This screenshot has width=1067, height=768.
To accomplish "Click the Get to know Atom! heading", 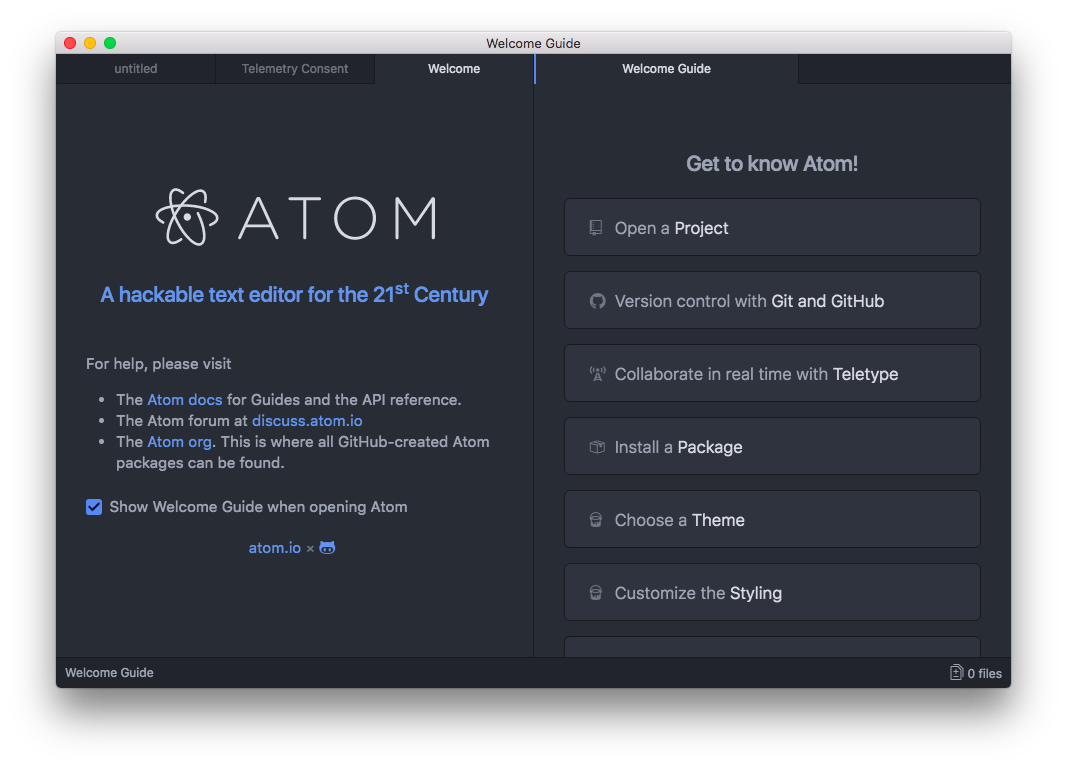I will [772, 163].
